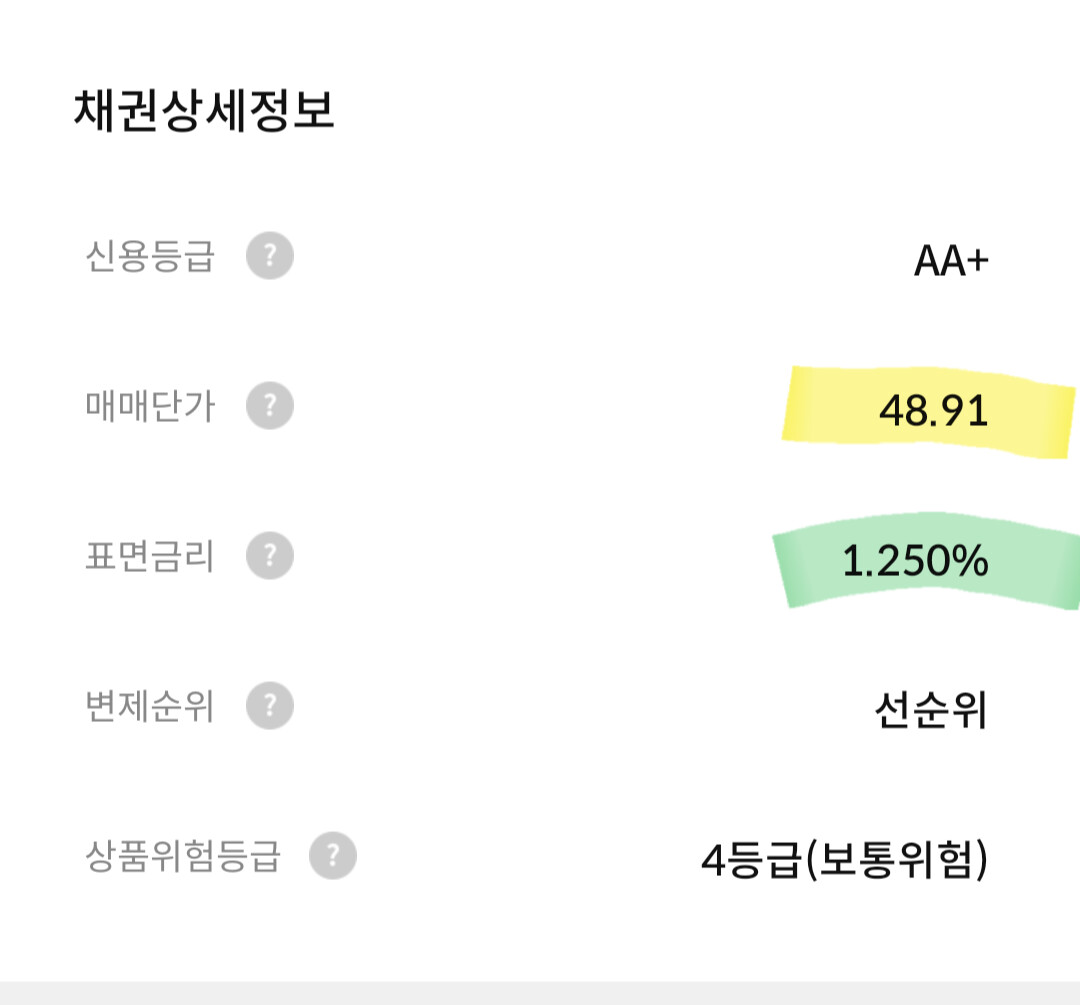Click the 선순위 value
This screenshot has width=1080, height=1005.
click(x=931, y=711)
